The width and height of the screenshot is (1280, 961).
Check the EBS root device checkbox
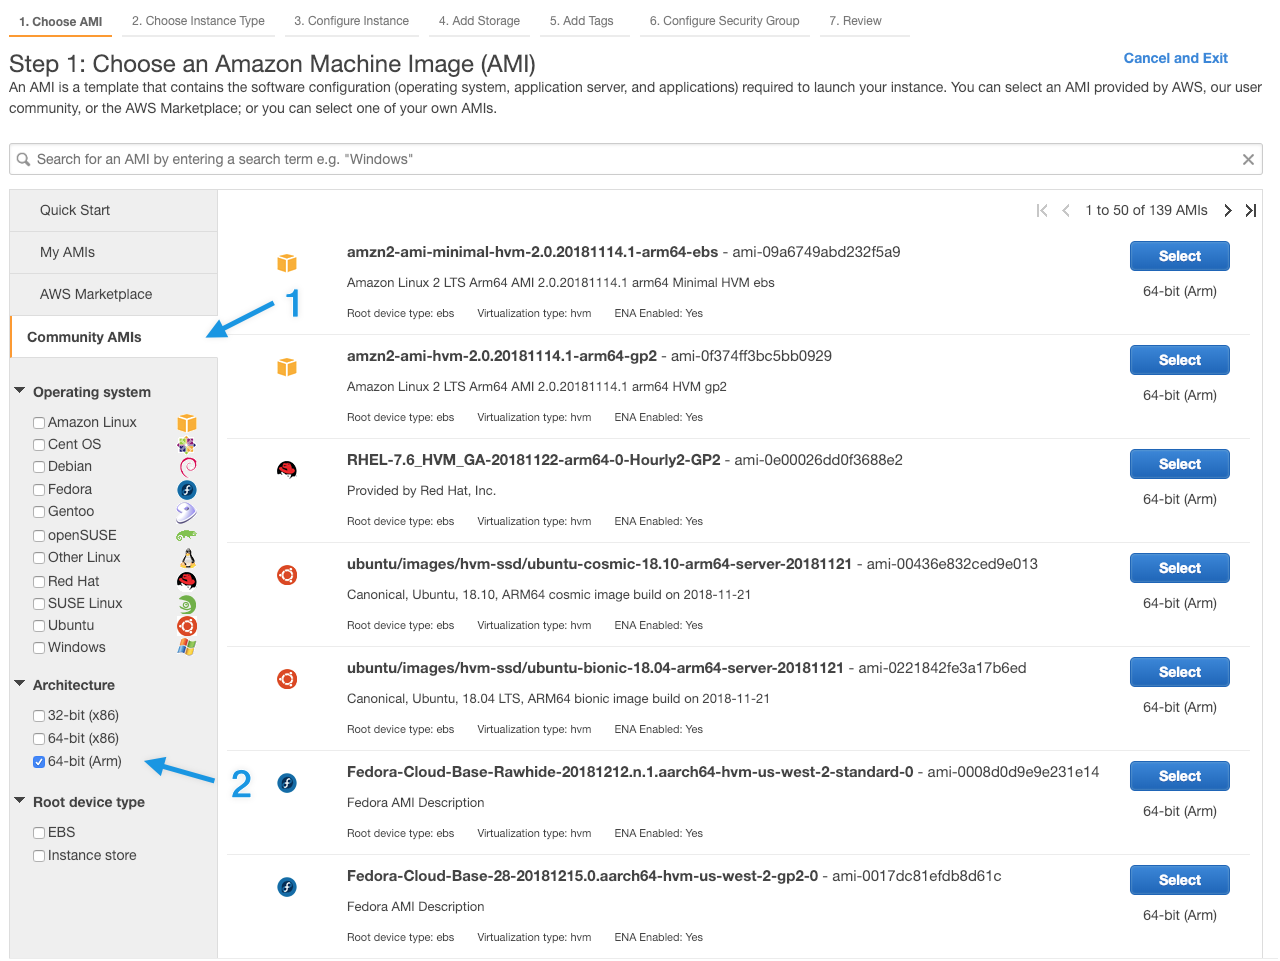[39, 833]
